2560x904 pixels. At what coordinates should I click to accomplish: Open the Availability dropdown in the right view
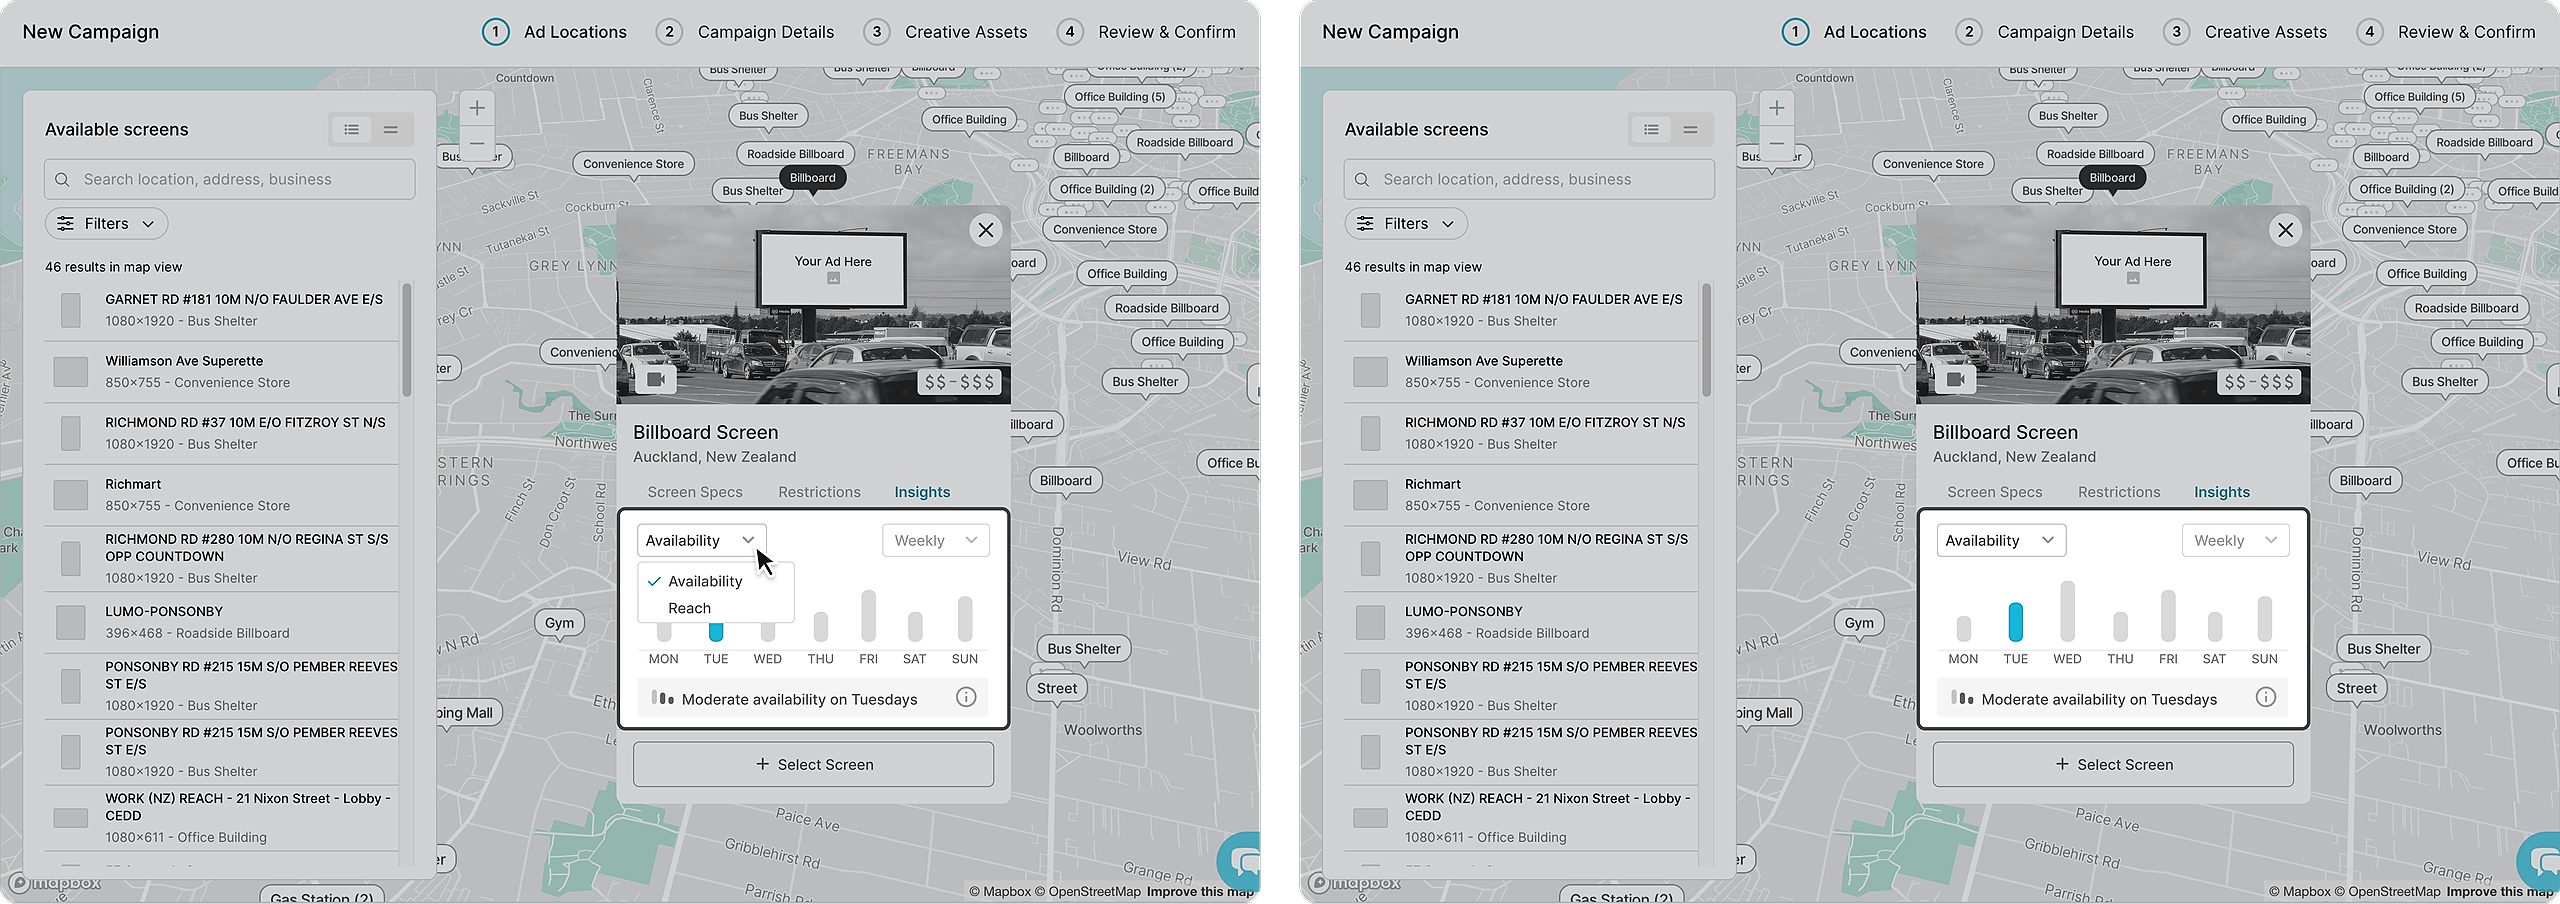[x=2001, y=540]
